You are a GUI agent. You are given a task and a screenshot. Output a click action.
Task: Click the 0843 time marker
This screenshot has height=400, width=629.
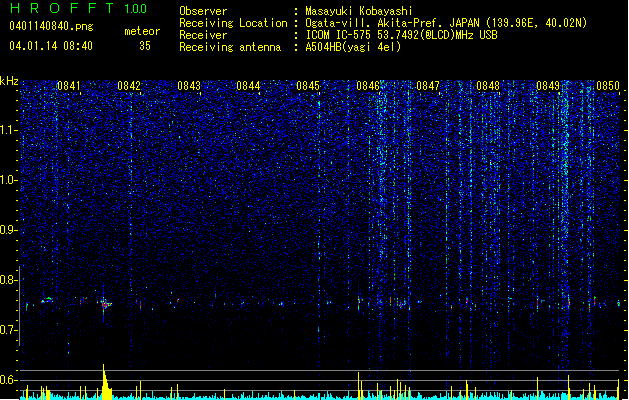point(189,86)
